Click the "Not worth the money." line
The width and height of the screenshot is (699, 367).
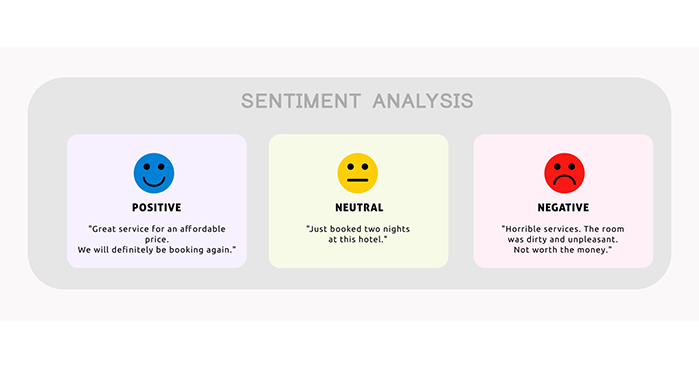[x=563, y=250]
